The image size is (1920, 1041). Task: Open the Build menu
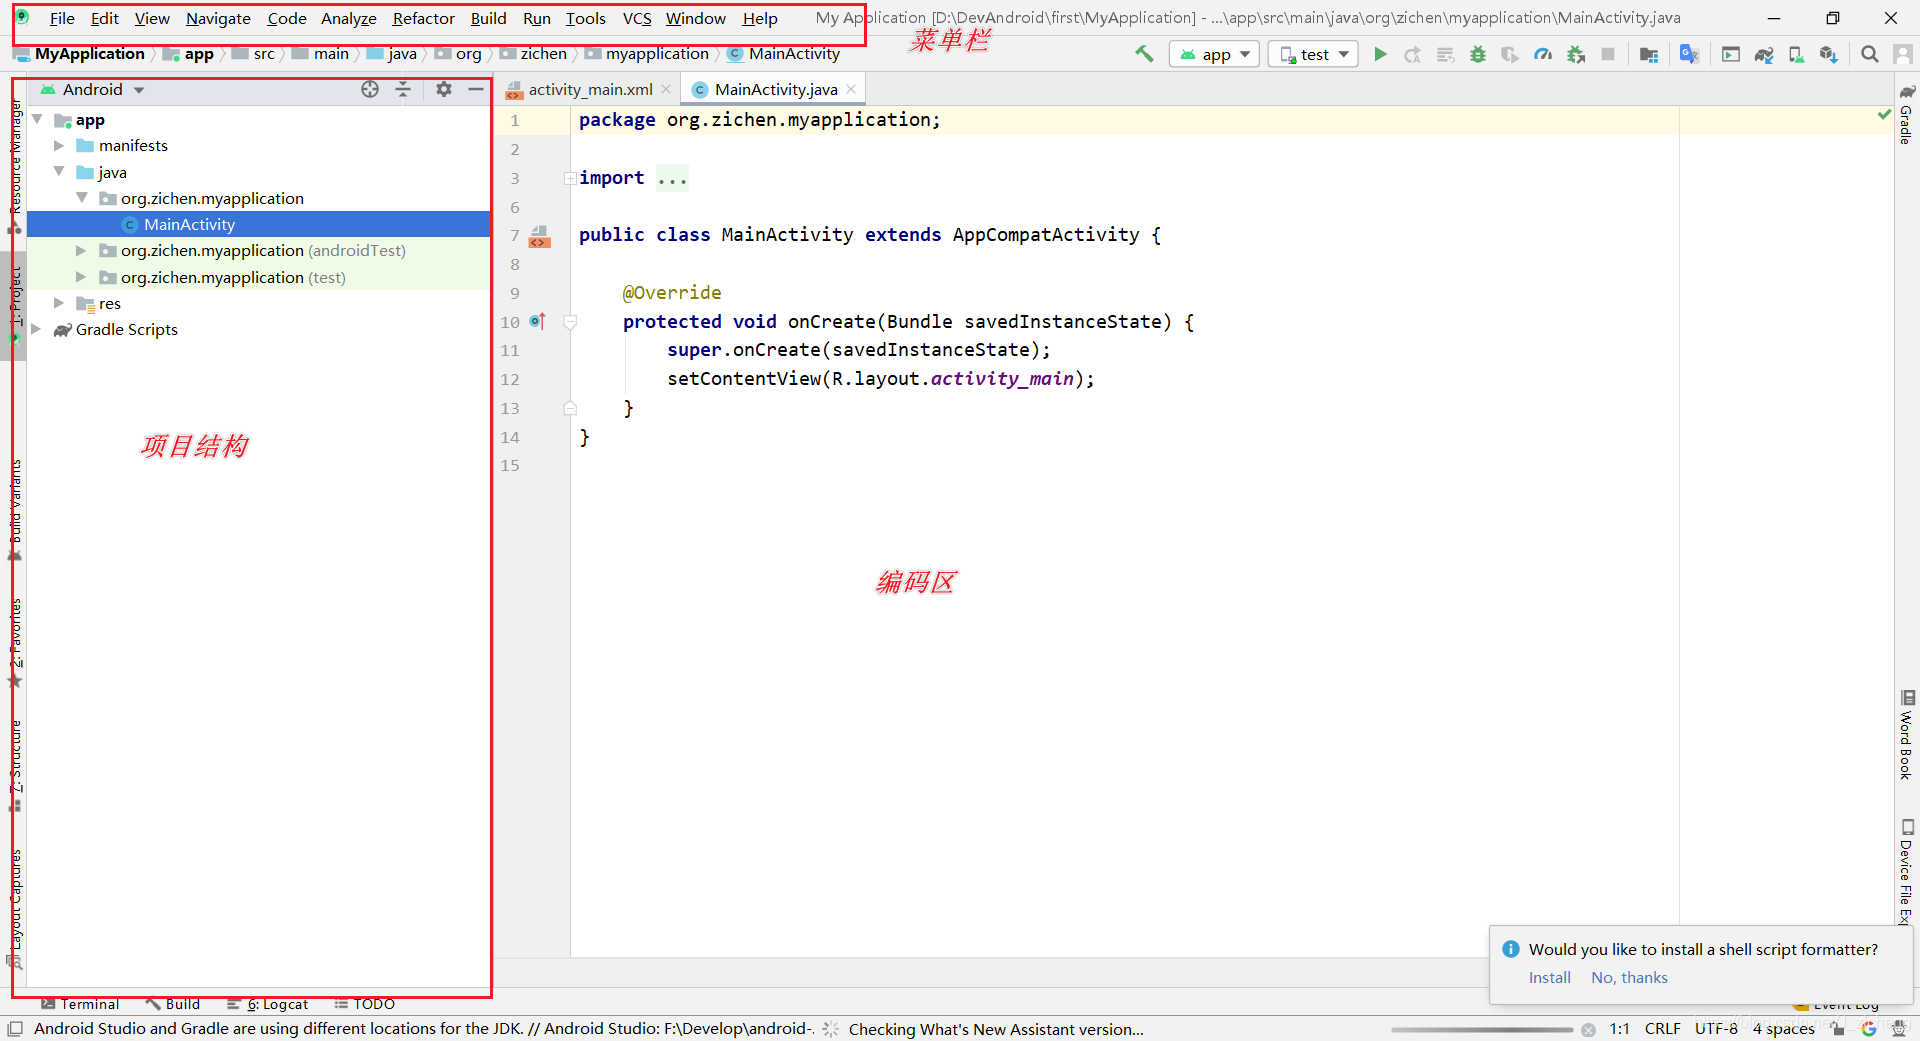(x=488, y=18)
